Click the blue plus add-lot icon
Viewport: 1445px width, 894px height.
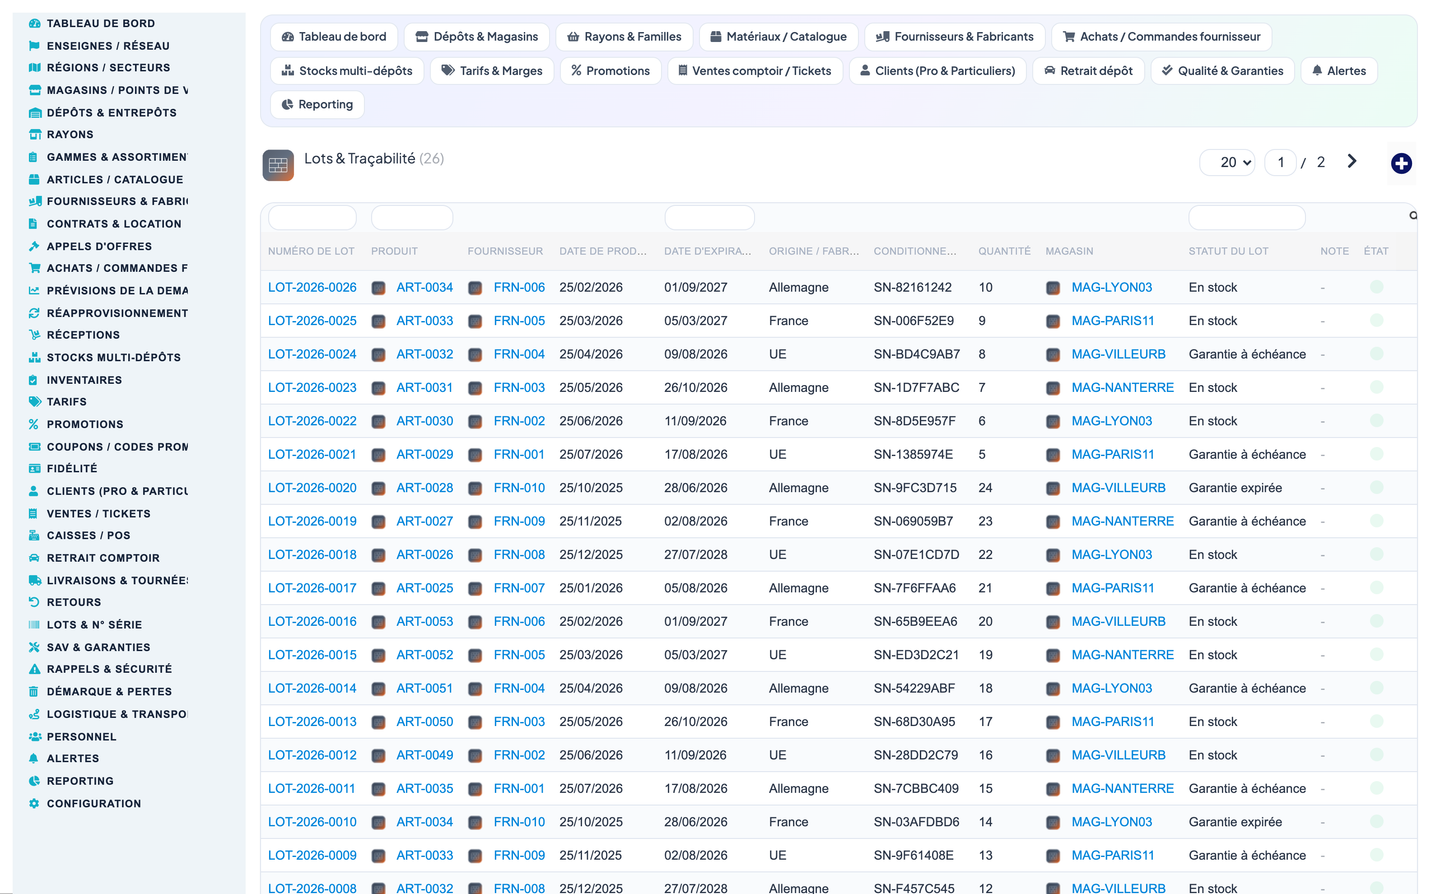click(1401, 163)
